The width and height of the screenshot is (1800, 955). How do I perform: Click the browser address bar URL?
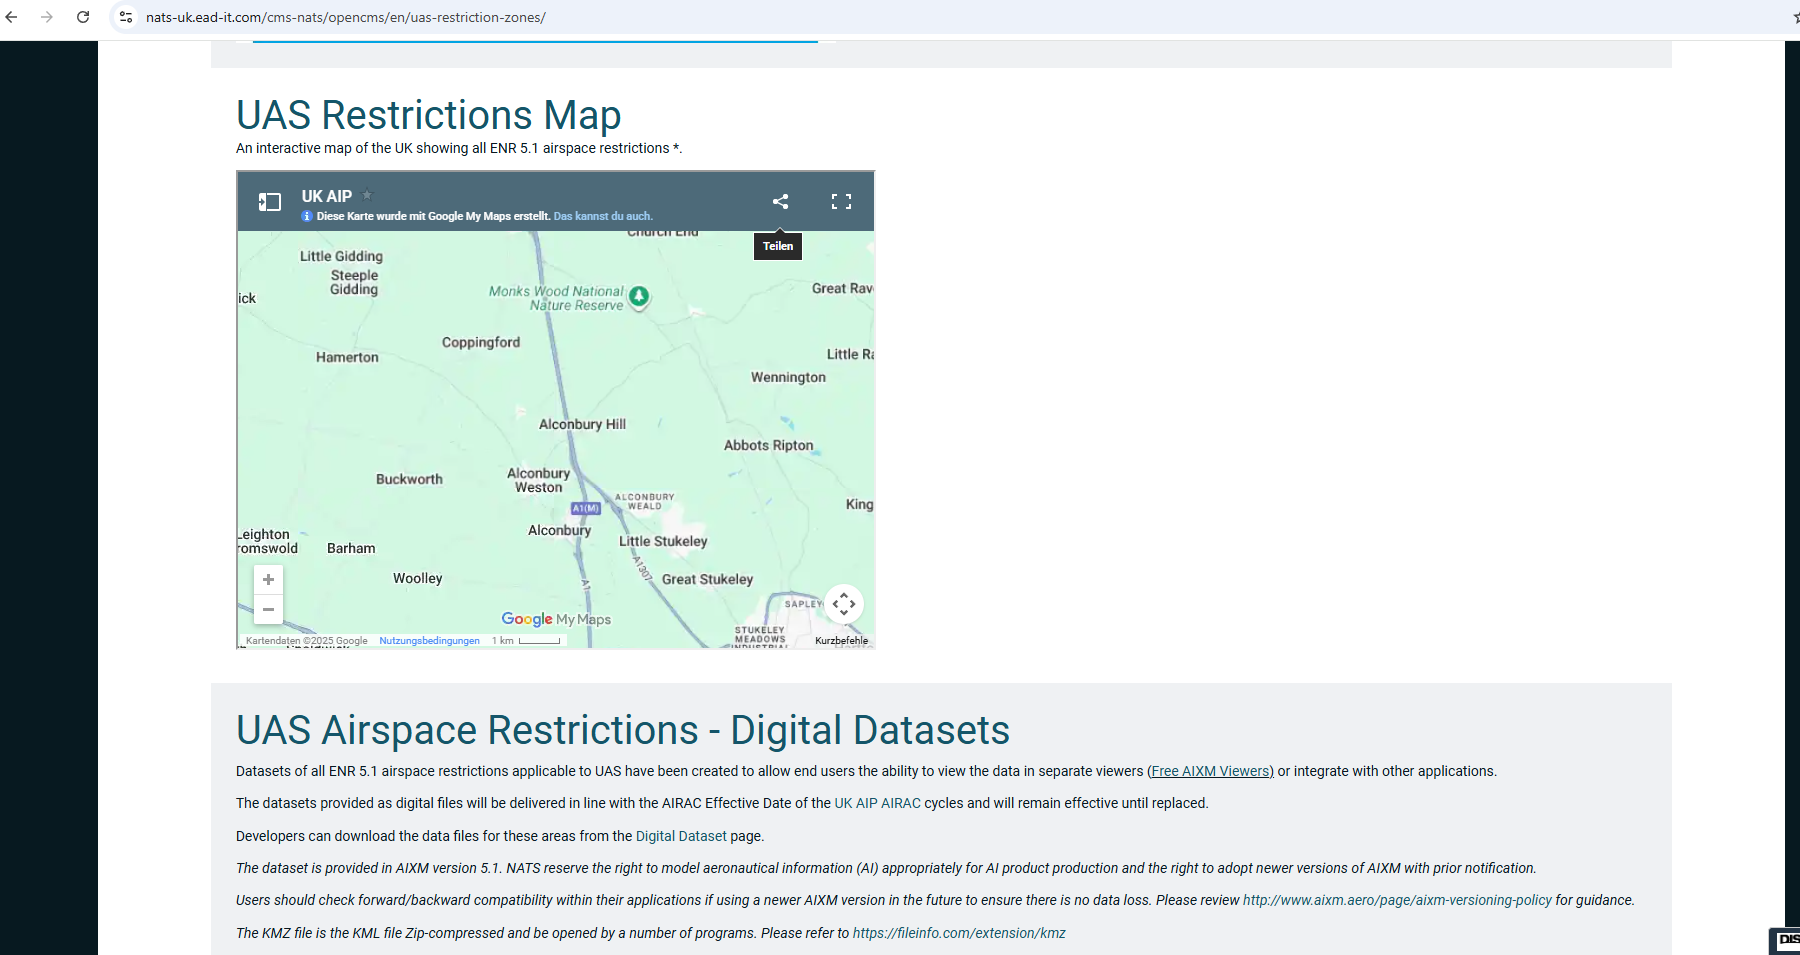pos(345,17)
